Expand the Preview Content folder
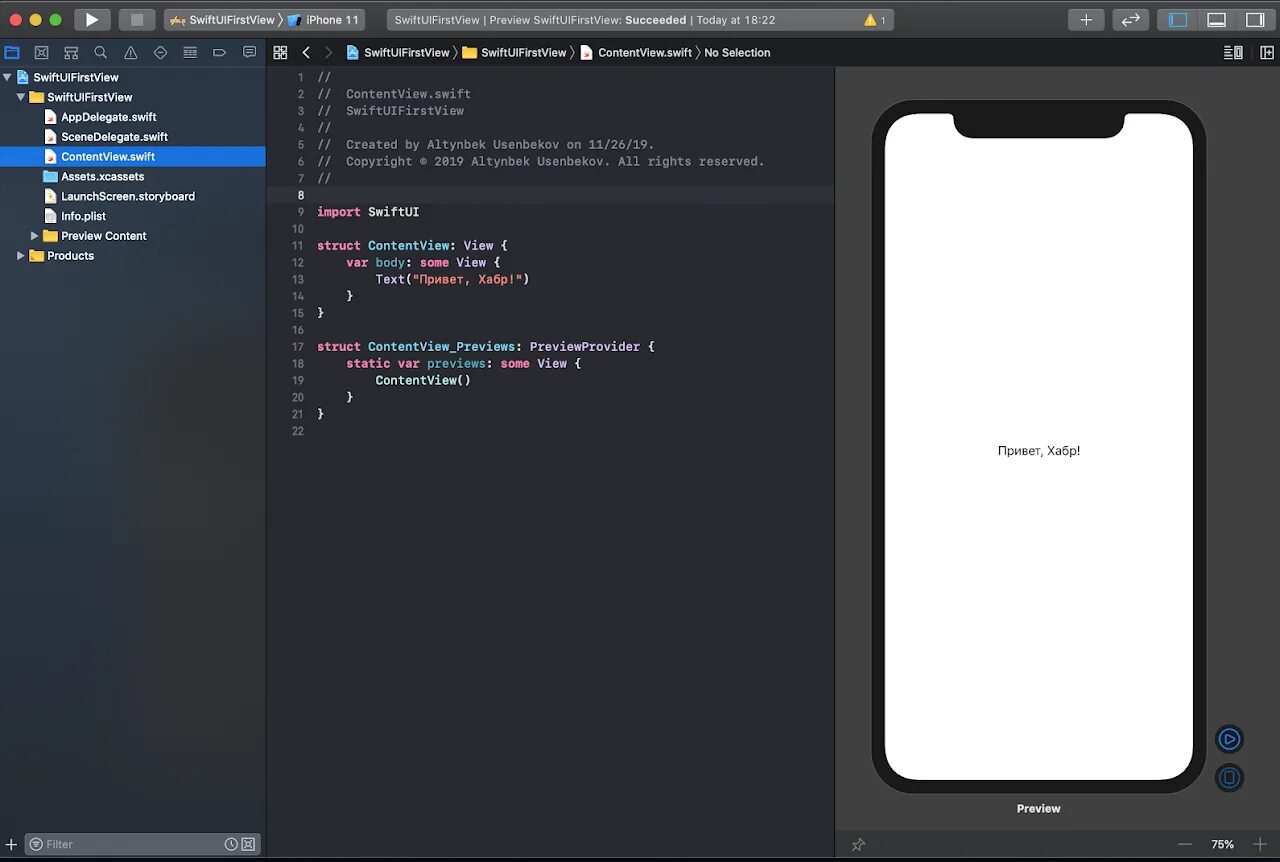 coord(34,236)
